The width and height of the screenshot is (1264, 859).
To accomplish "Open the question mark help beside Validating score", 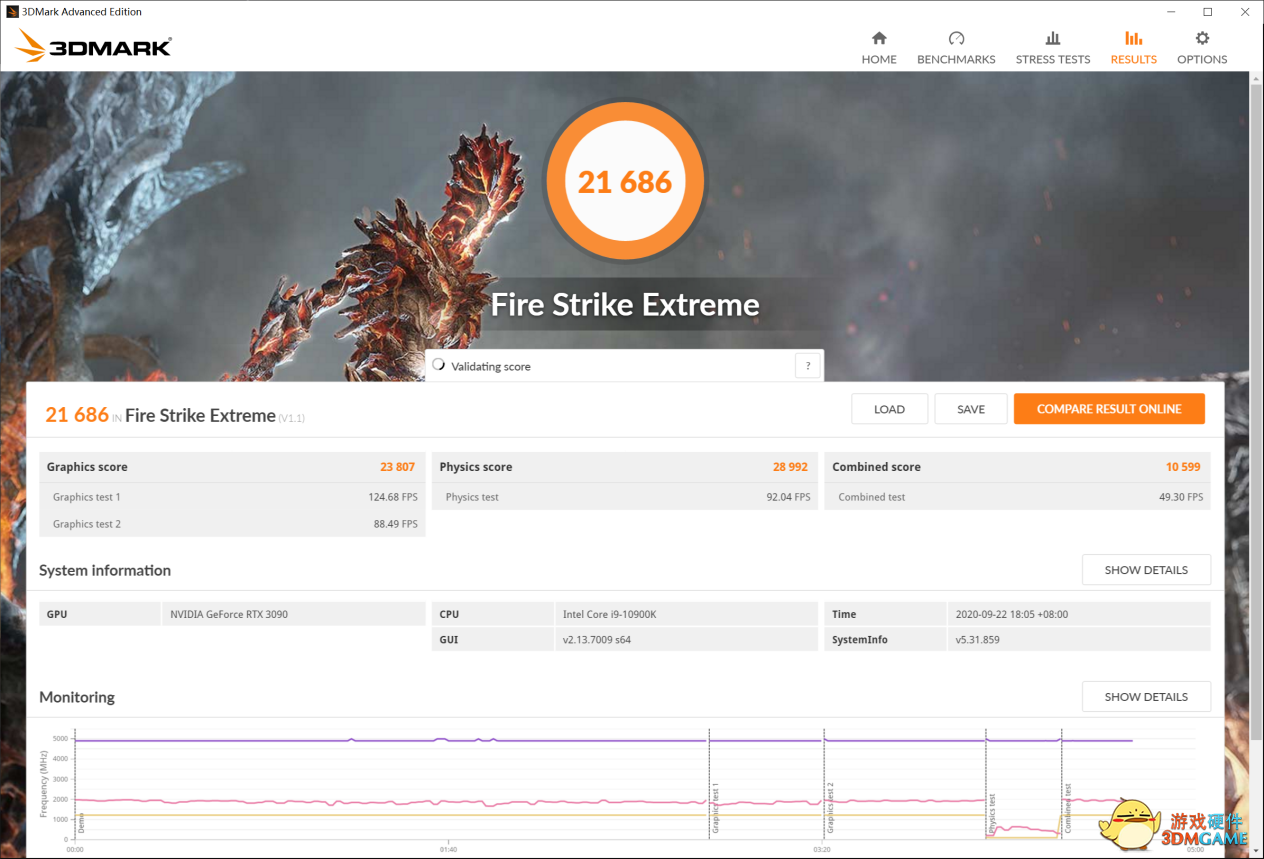I will coord(807,366).
